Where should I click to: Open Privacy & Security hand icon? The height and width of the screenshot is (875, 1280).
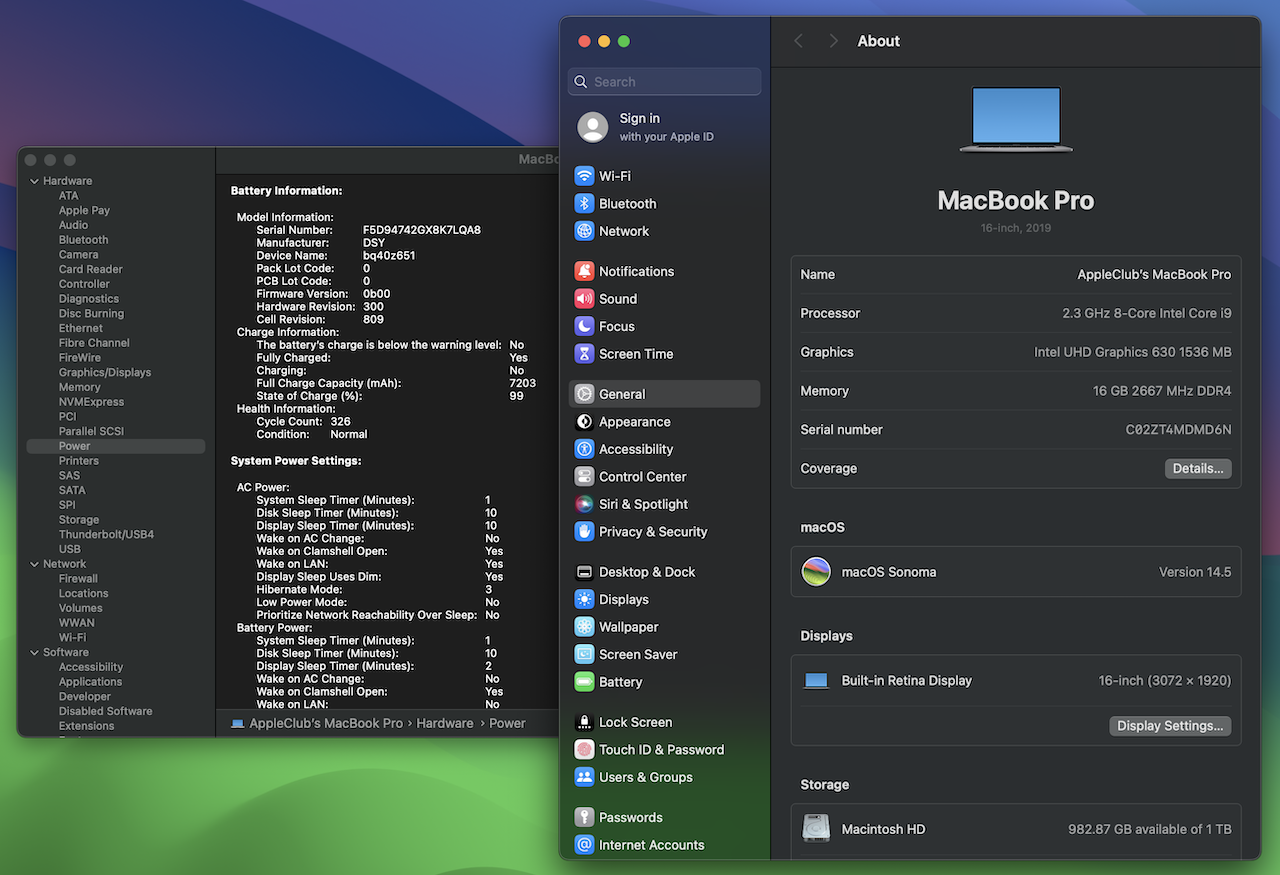point(585,532)
